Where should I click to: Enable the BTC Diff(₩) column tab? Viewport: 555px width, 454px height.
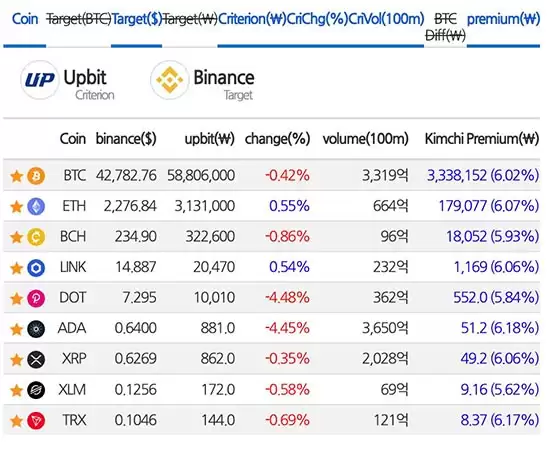coord(446,27)
